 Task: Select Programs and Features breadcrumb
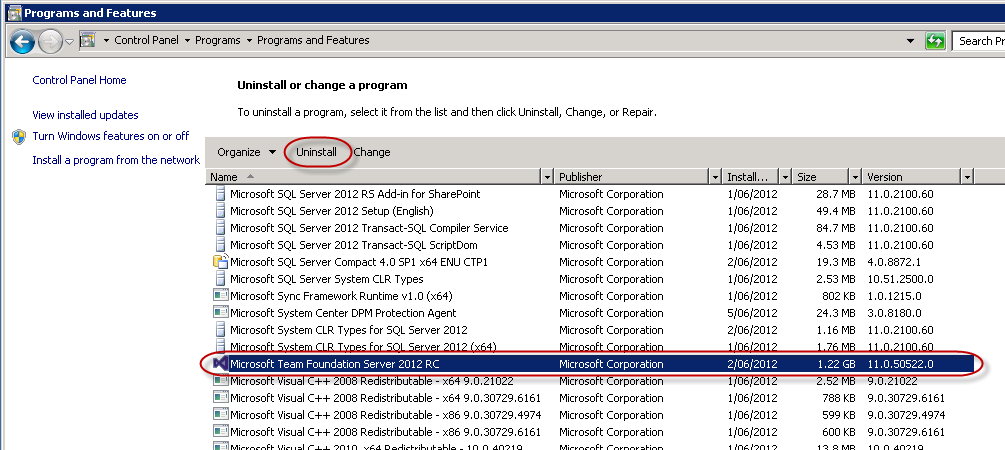point(313,40)
